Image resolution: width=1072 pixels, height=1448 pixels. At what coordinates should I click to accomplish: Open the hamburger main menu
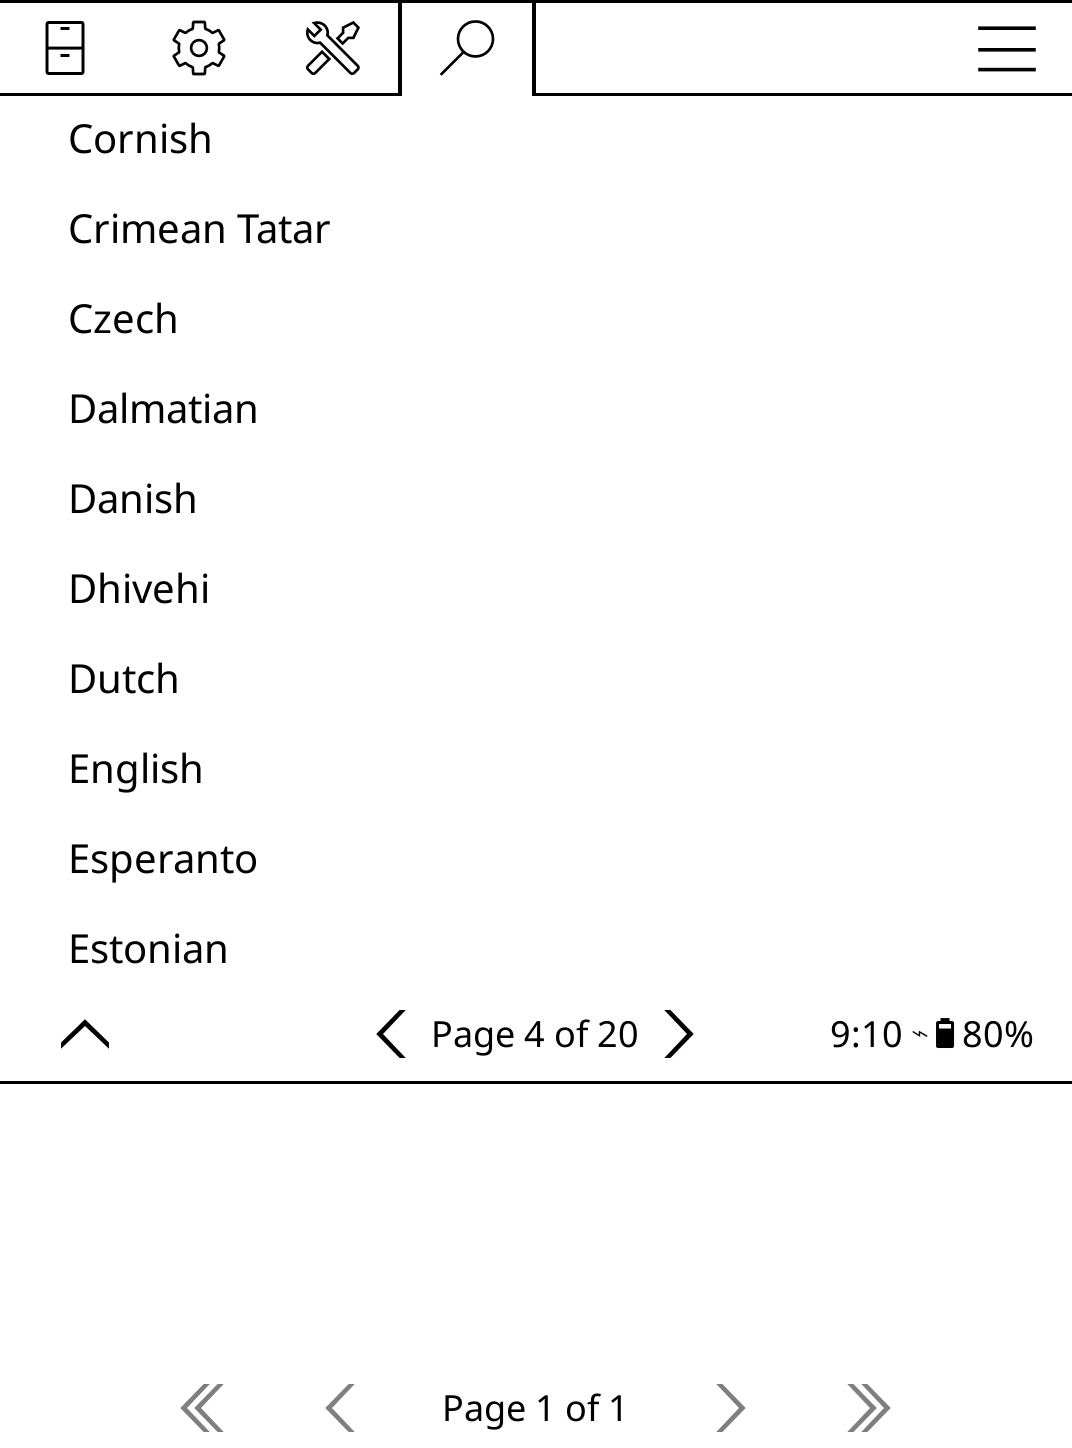(1006, 48)
